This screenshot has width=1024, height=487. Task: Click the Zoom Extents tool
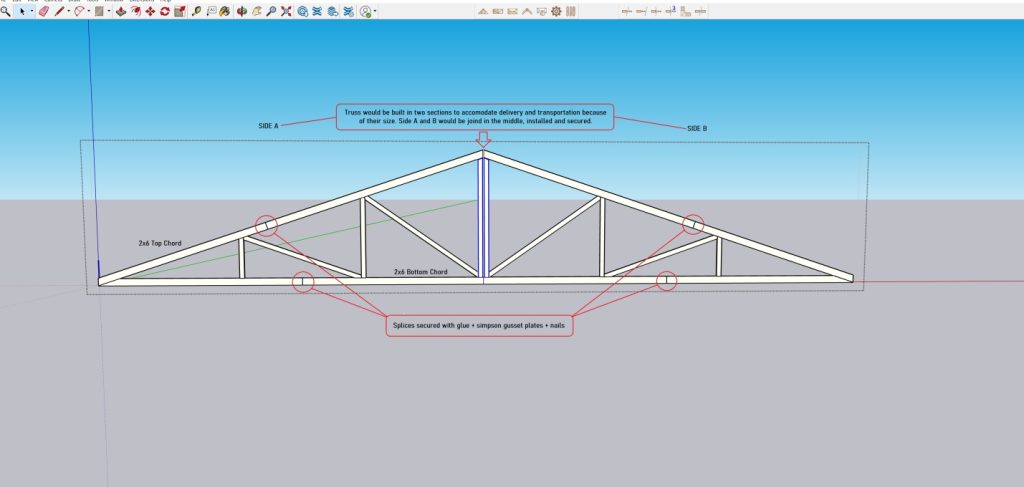[286, 11]
